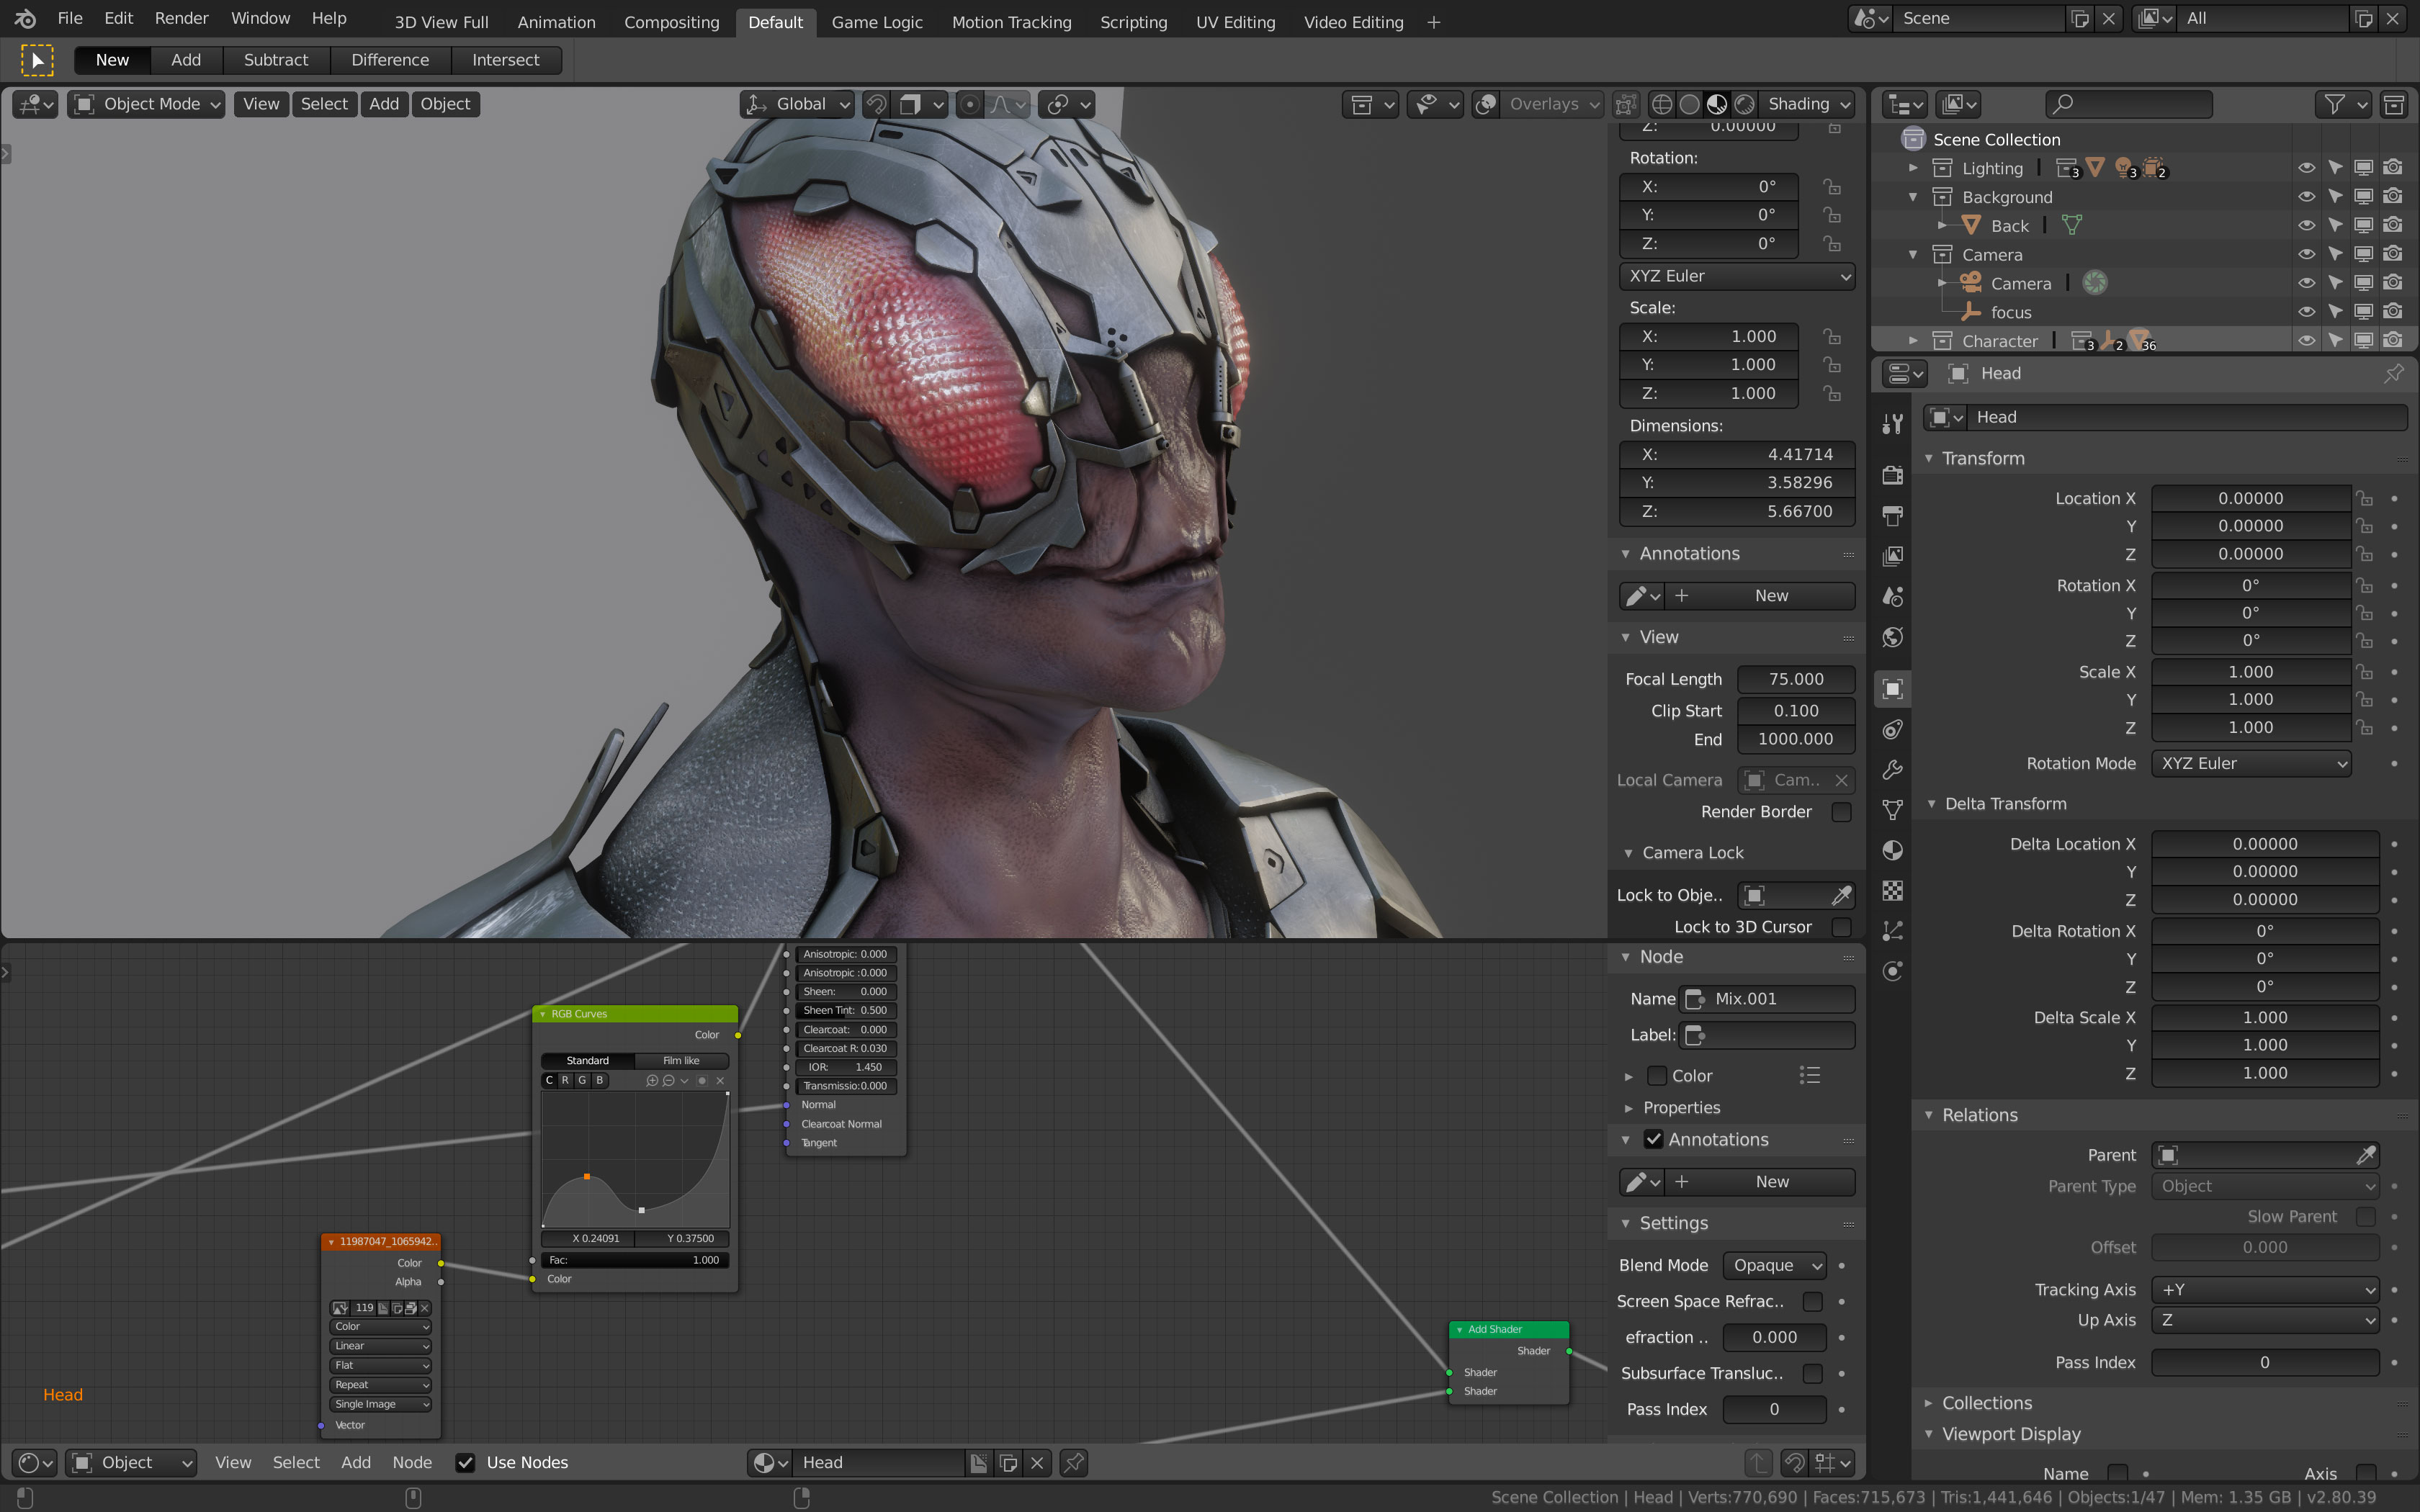Pin the Head node tree
This screenshot has height=1512, width=2420.
point(1074,1462)
